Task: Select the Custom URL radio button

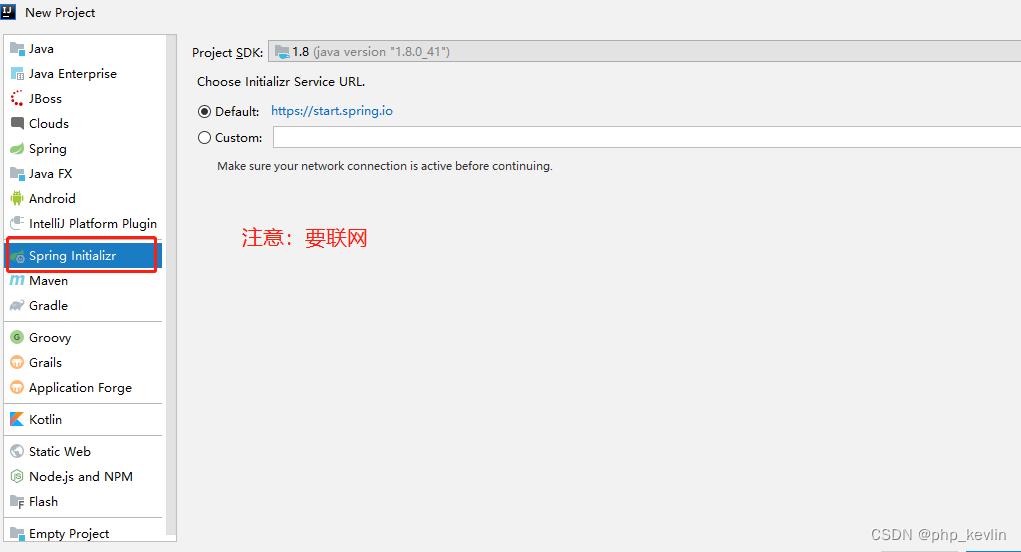Action: pyautogui.click(x=204, y=137)
